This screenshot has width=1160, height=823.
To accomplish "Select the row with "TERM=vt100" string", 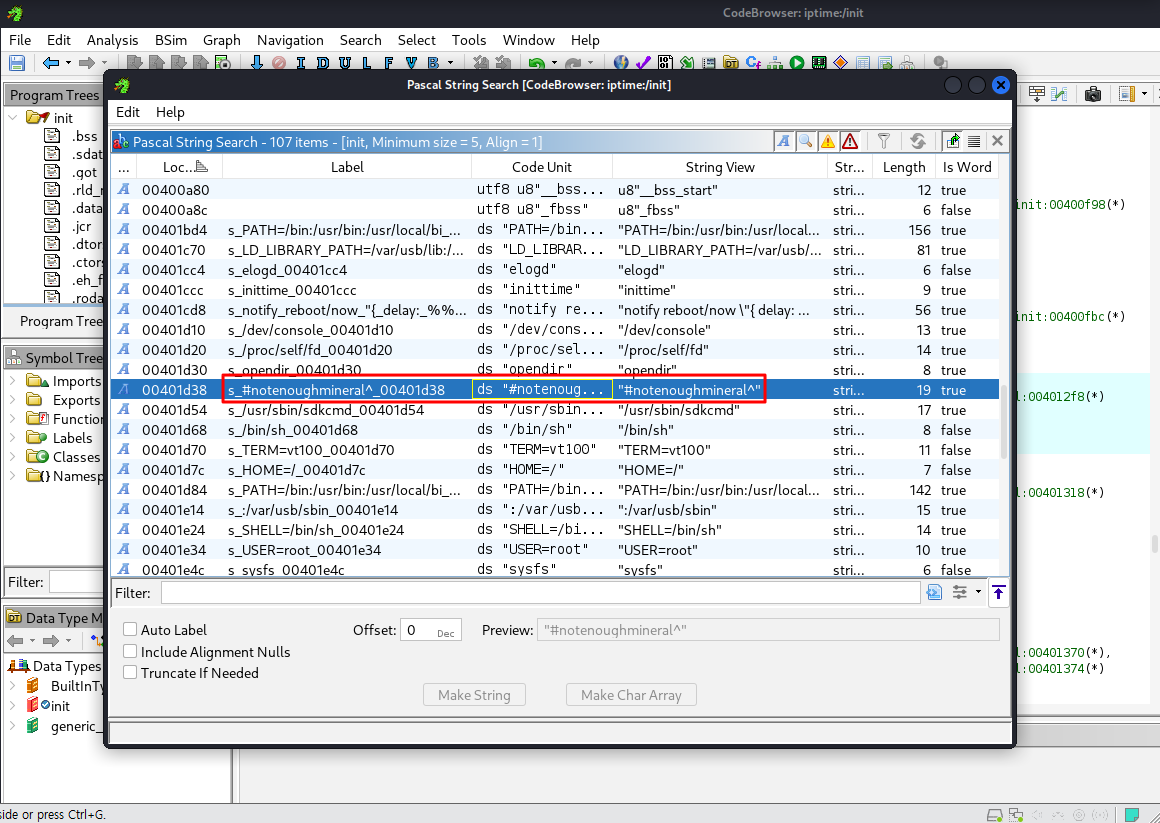I will click(x=555, y=450).
